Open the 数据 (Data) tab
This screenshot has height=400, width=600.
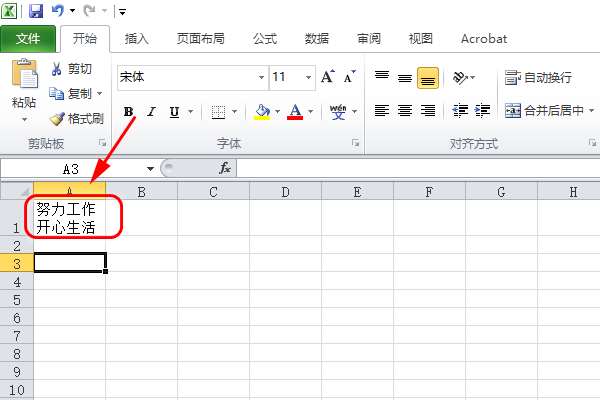[316, 39]
